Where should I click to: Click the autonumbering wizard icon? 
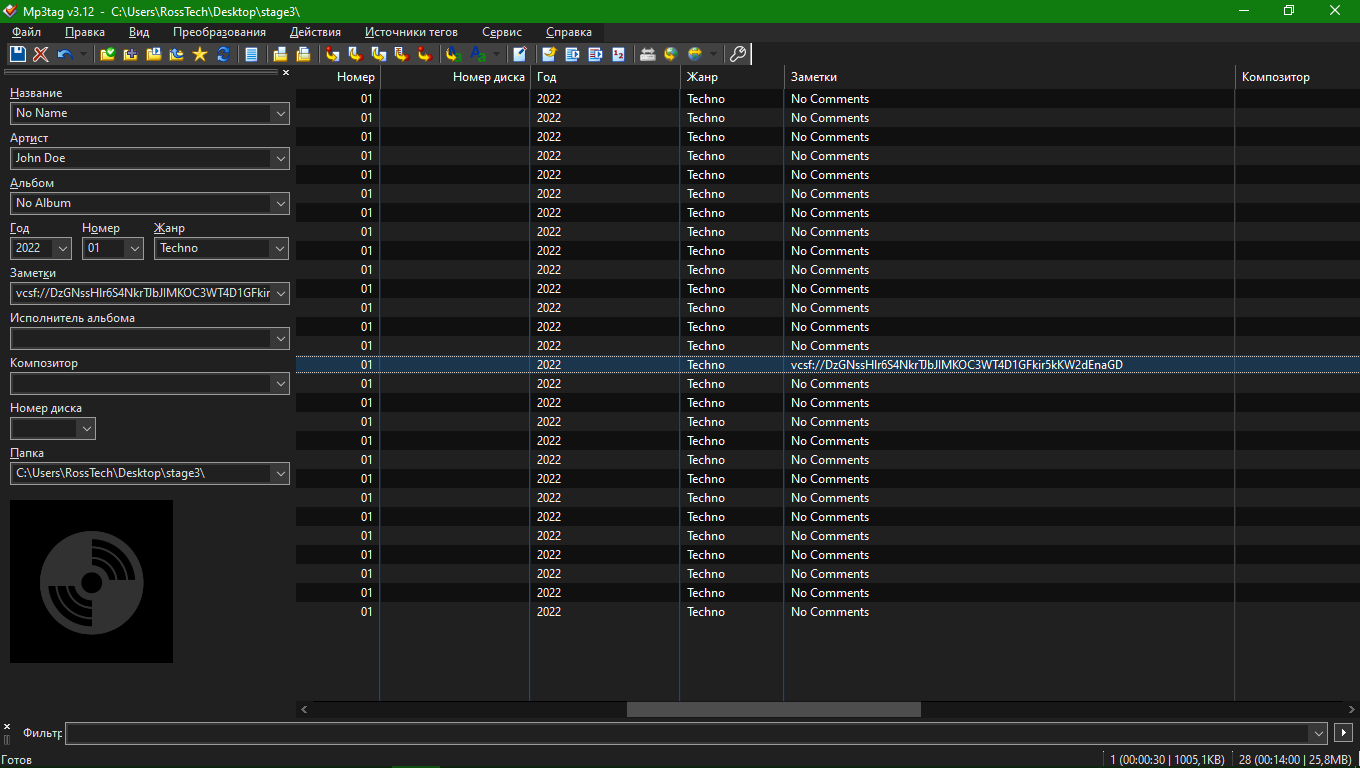click(x=618, y=54)
